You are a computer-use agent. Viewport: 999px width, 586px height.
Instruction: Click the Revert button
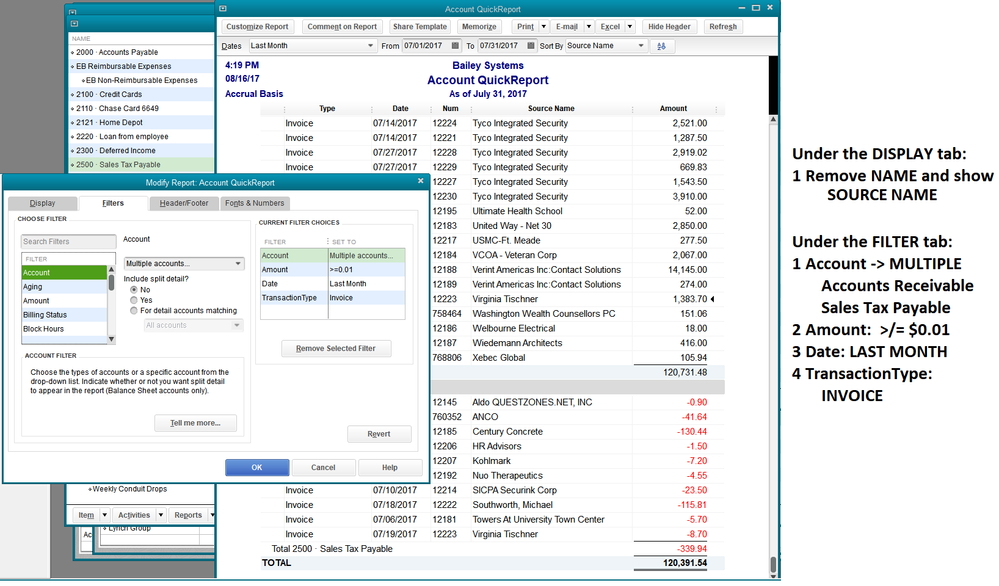point(378,434)
